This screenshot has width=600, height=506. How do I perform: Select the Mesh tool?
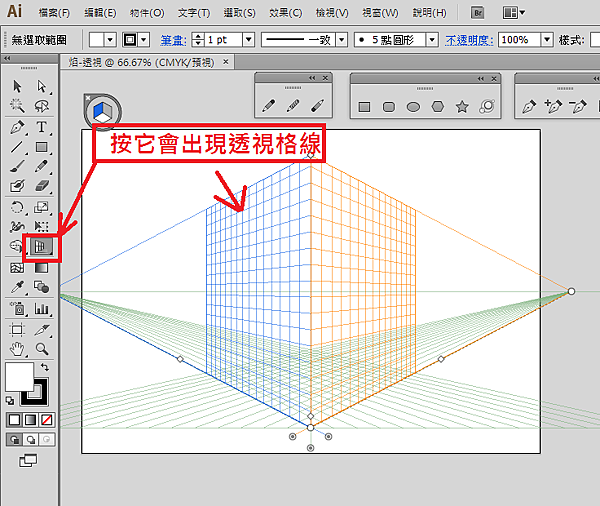(17, 268)
